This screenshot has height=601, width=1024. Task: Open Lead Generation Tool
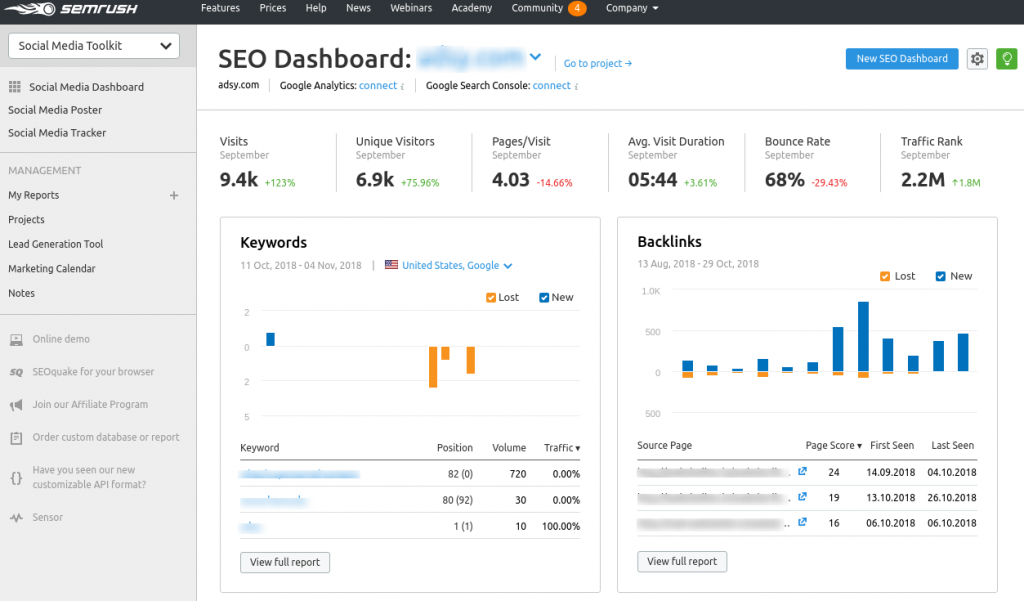[56, 244]
